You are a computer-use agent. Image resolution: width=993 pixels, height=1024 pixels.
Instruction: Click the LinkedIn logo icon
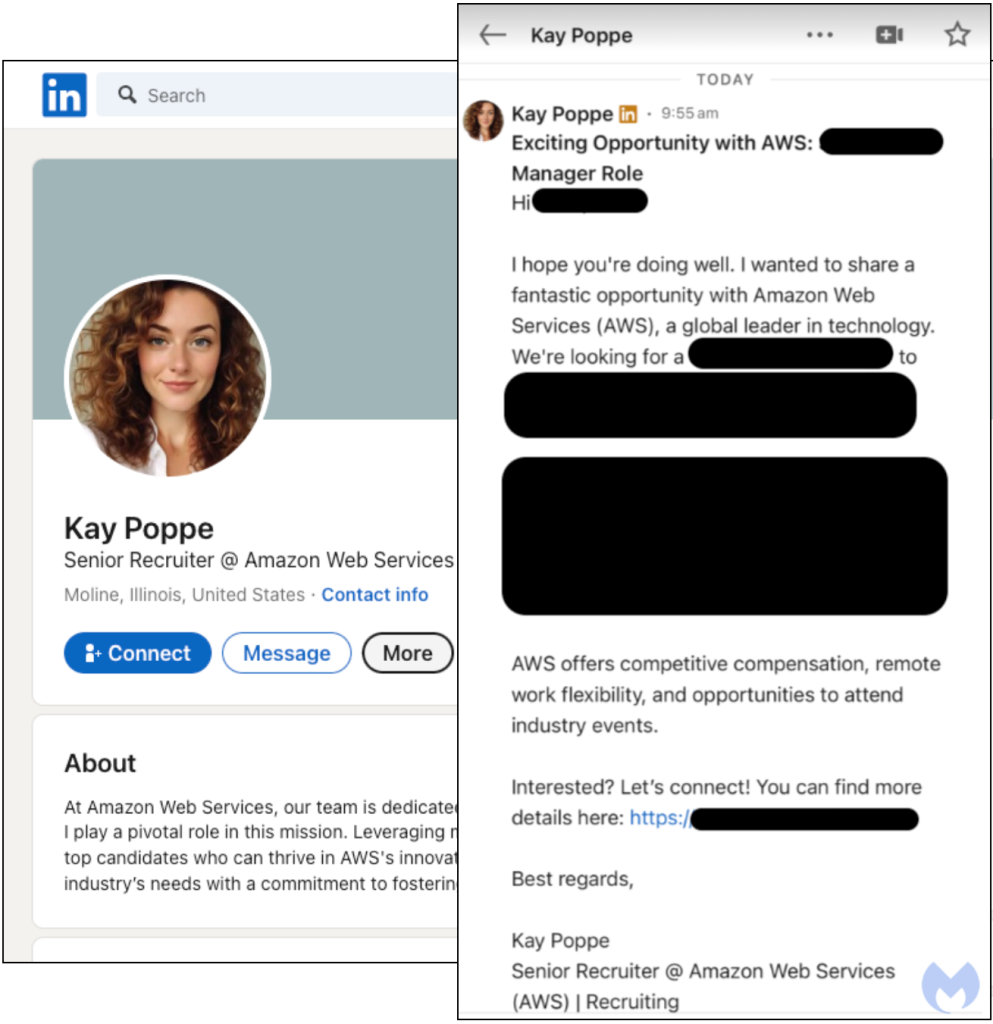64,95
